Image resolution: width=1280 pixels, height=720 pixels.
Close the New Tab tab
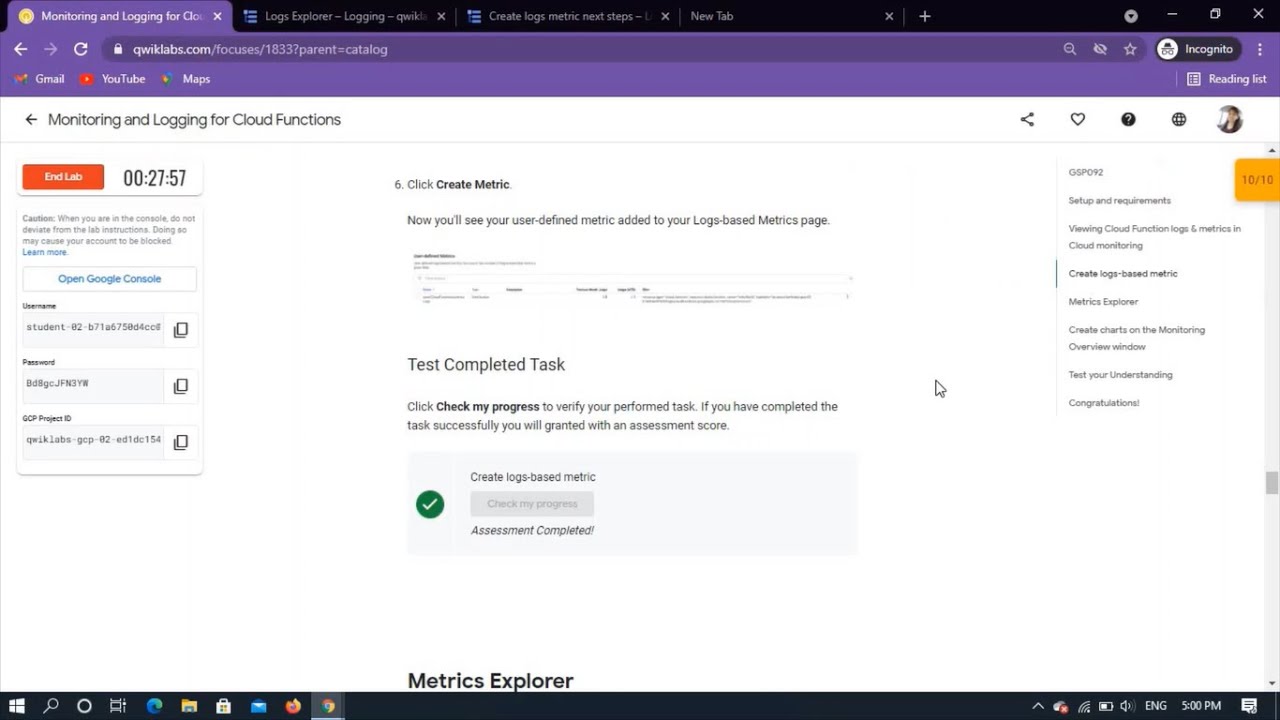(890, 16)
